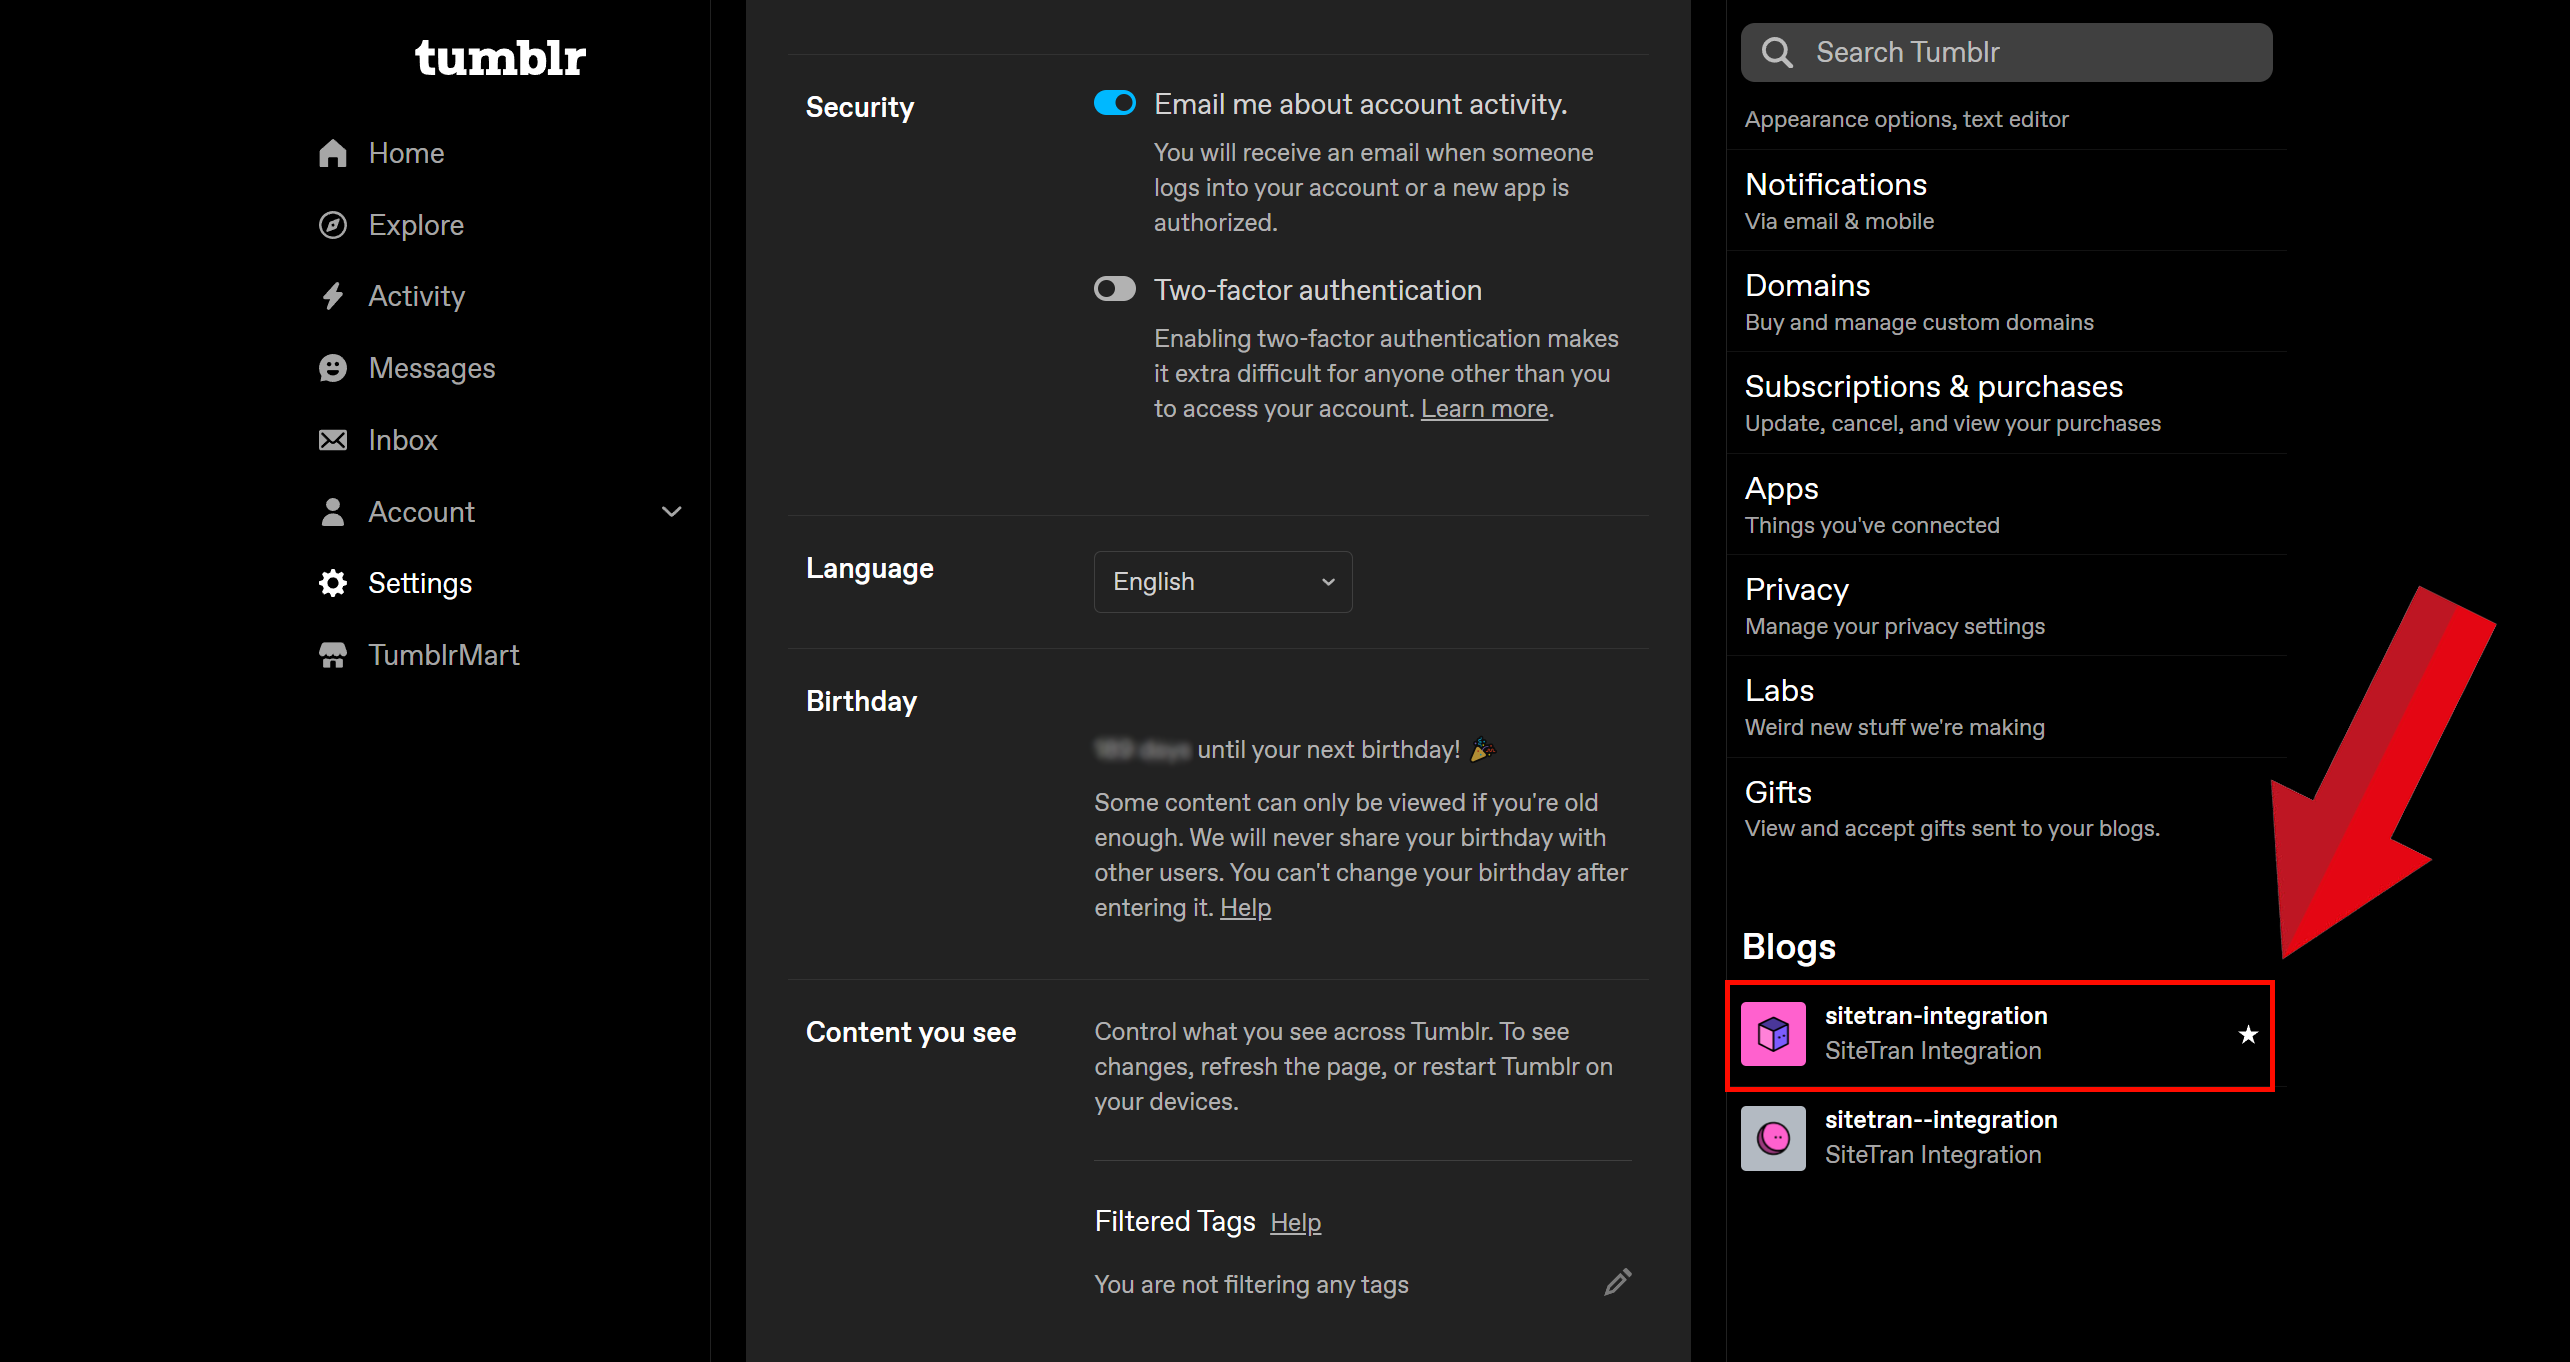Open Subscriptions & purchases section

tap(2007, 403)
